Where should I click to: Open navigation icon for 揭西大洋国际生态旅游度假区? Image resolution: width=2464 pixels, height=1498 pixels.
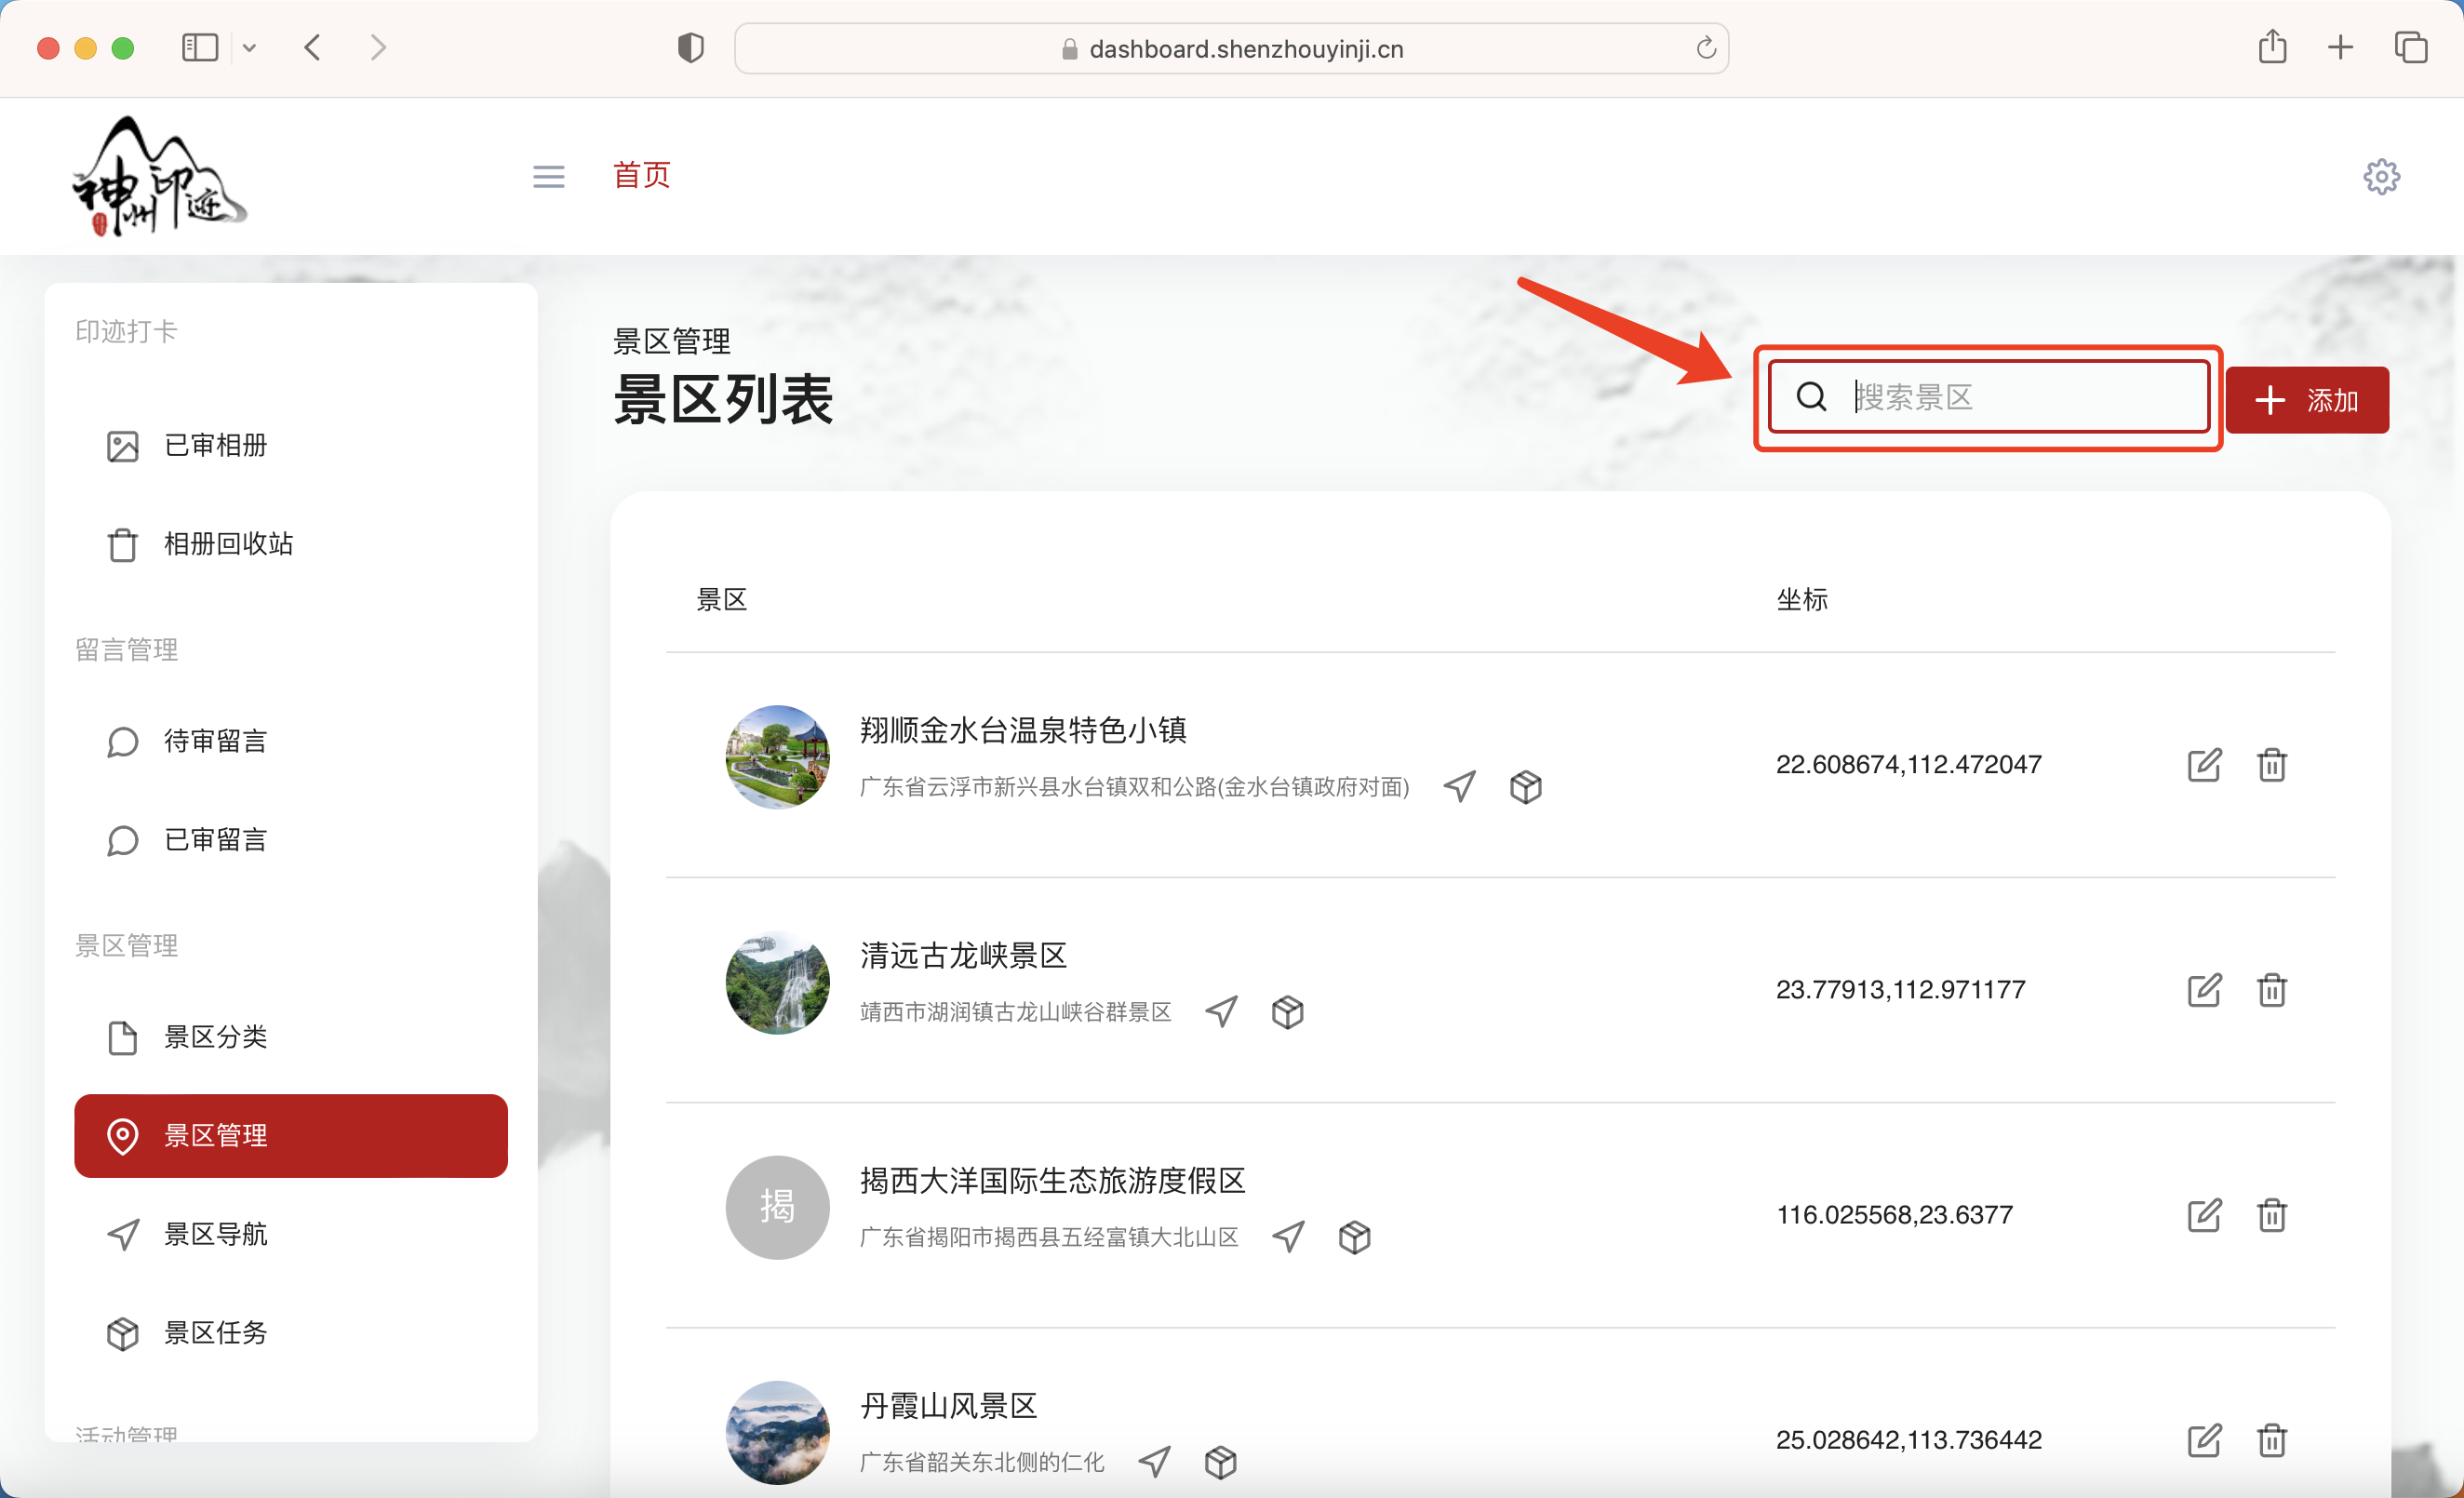1288,1237
